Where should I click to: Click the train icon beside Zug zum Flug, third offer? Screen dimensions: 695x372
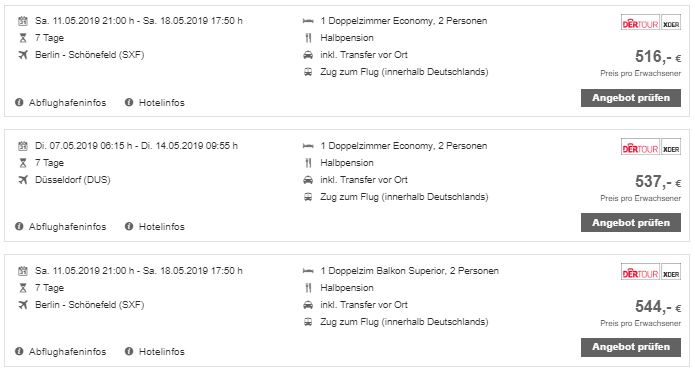pyautogui.click(x=308, y=322)
